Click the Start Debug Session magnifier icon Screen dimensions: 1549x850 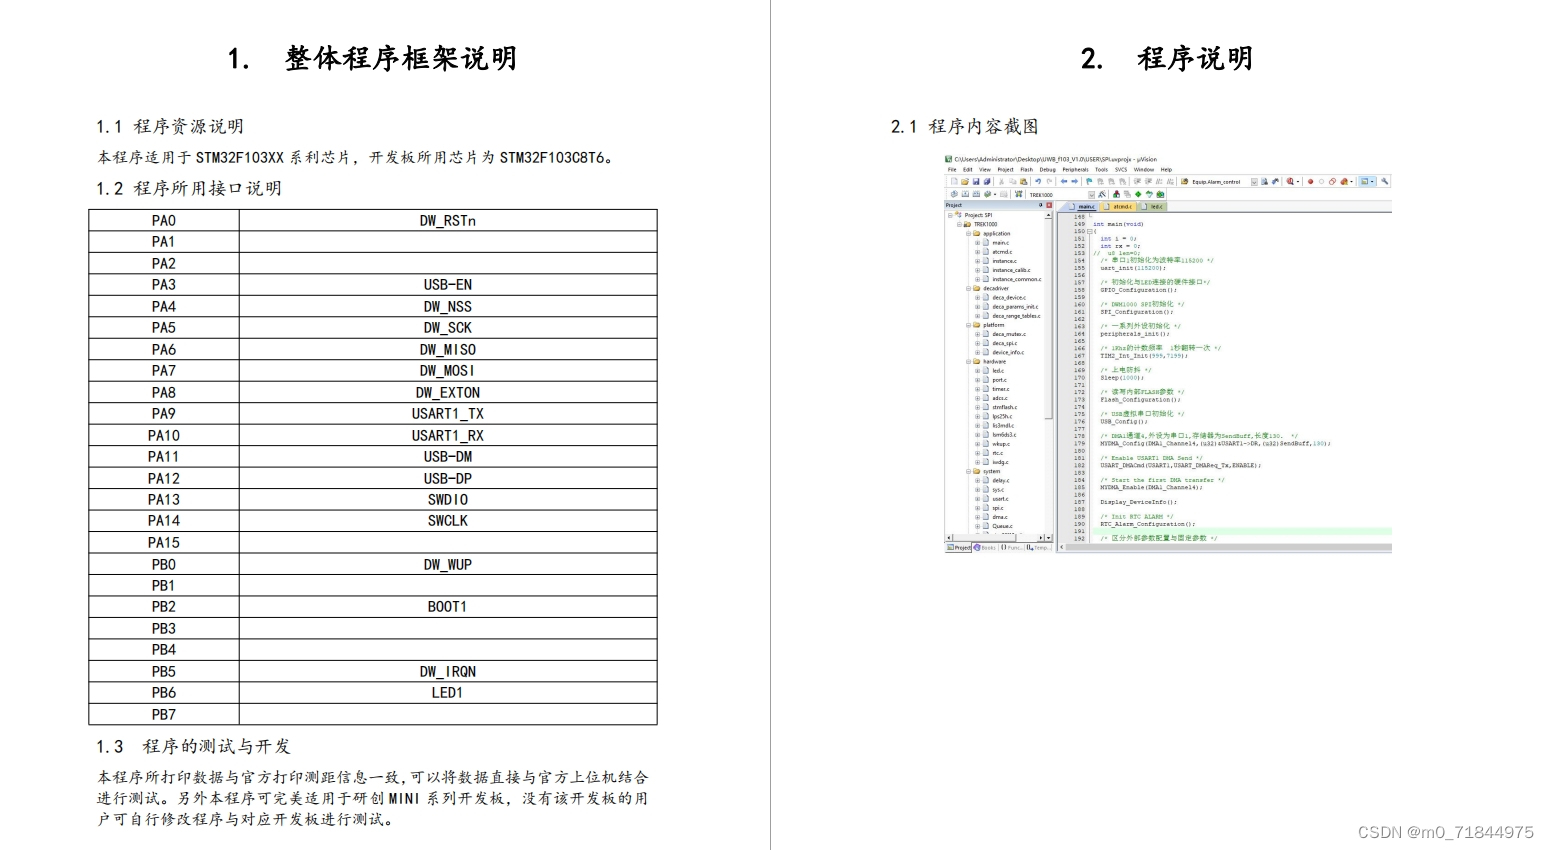point(1290,182)
